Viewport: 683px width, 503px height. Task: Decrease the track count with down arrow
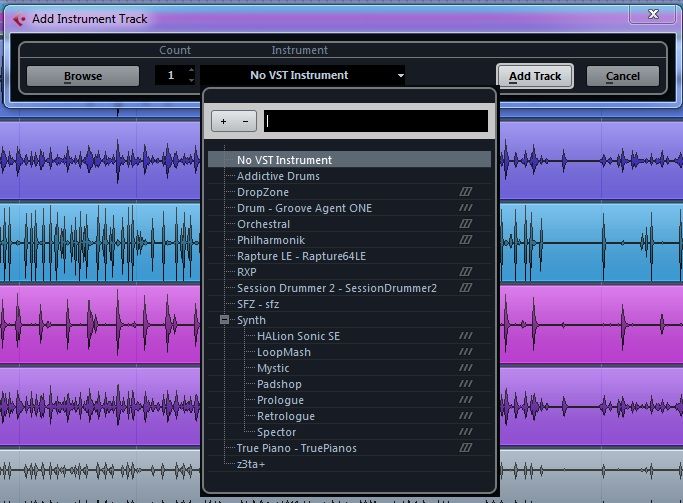tap(191, 80)
